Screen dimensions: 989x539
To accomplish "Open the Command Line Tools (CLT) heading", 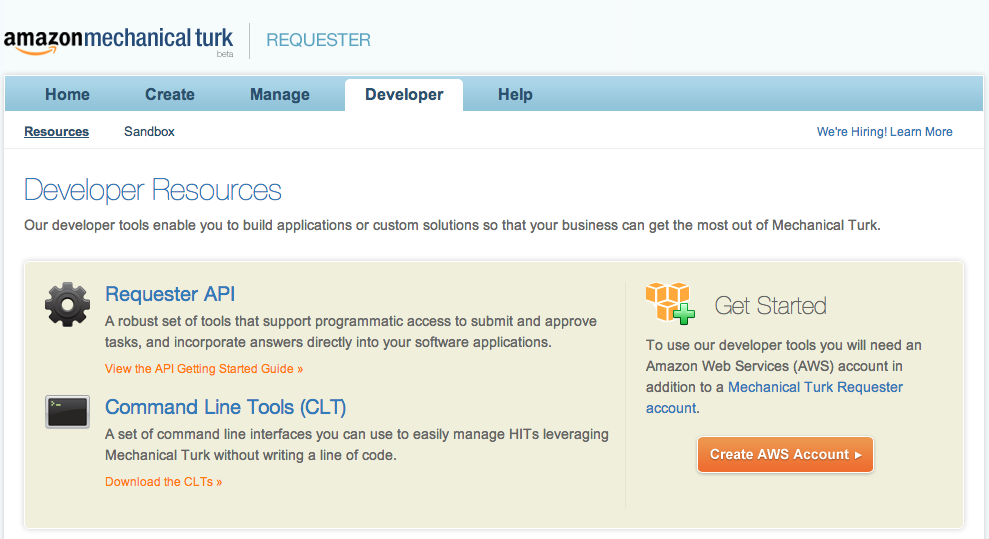I will pos(225,407).
